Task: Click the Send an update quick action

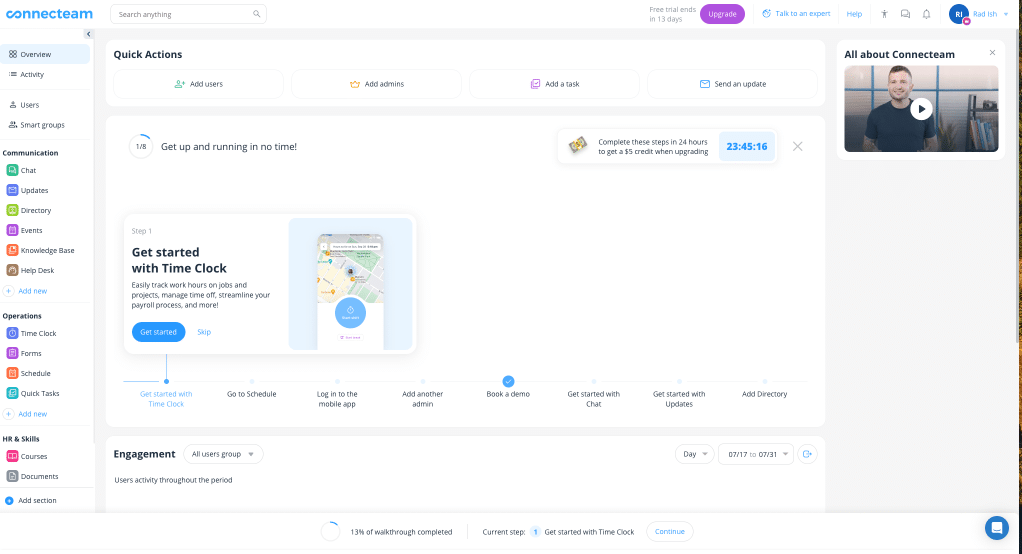Action: pyautogui.click(x=732, y=84)
